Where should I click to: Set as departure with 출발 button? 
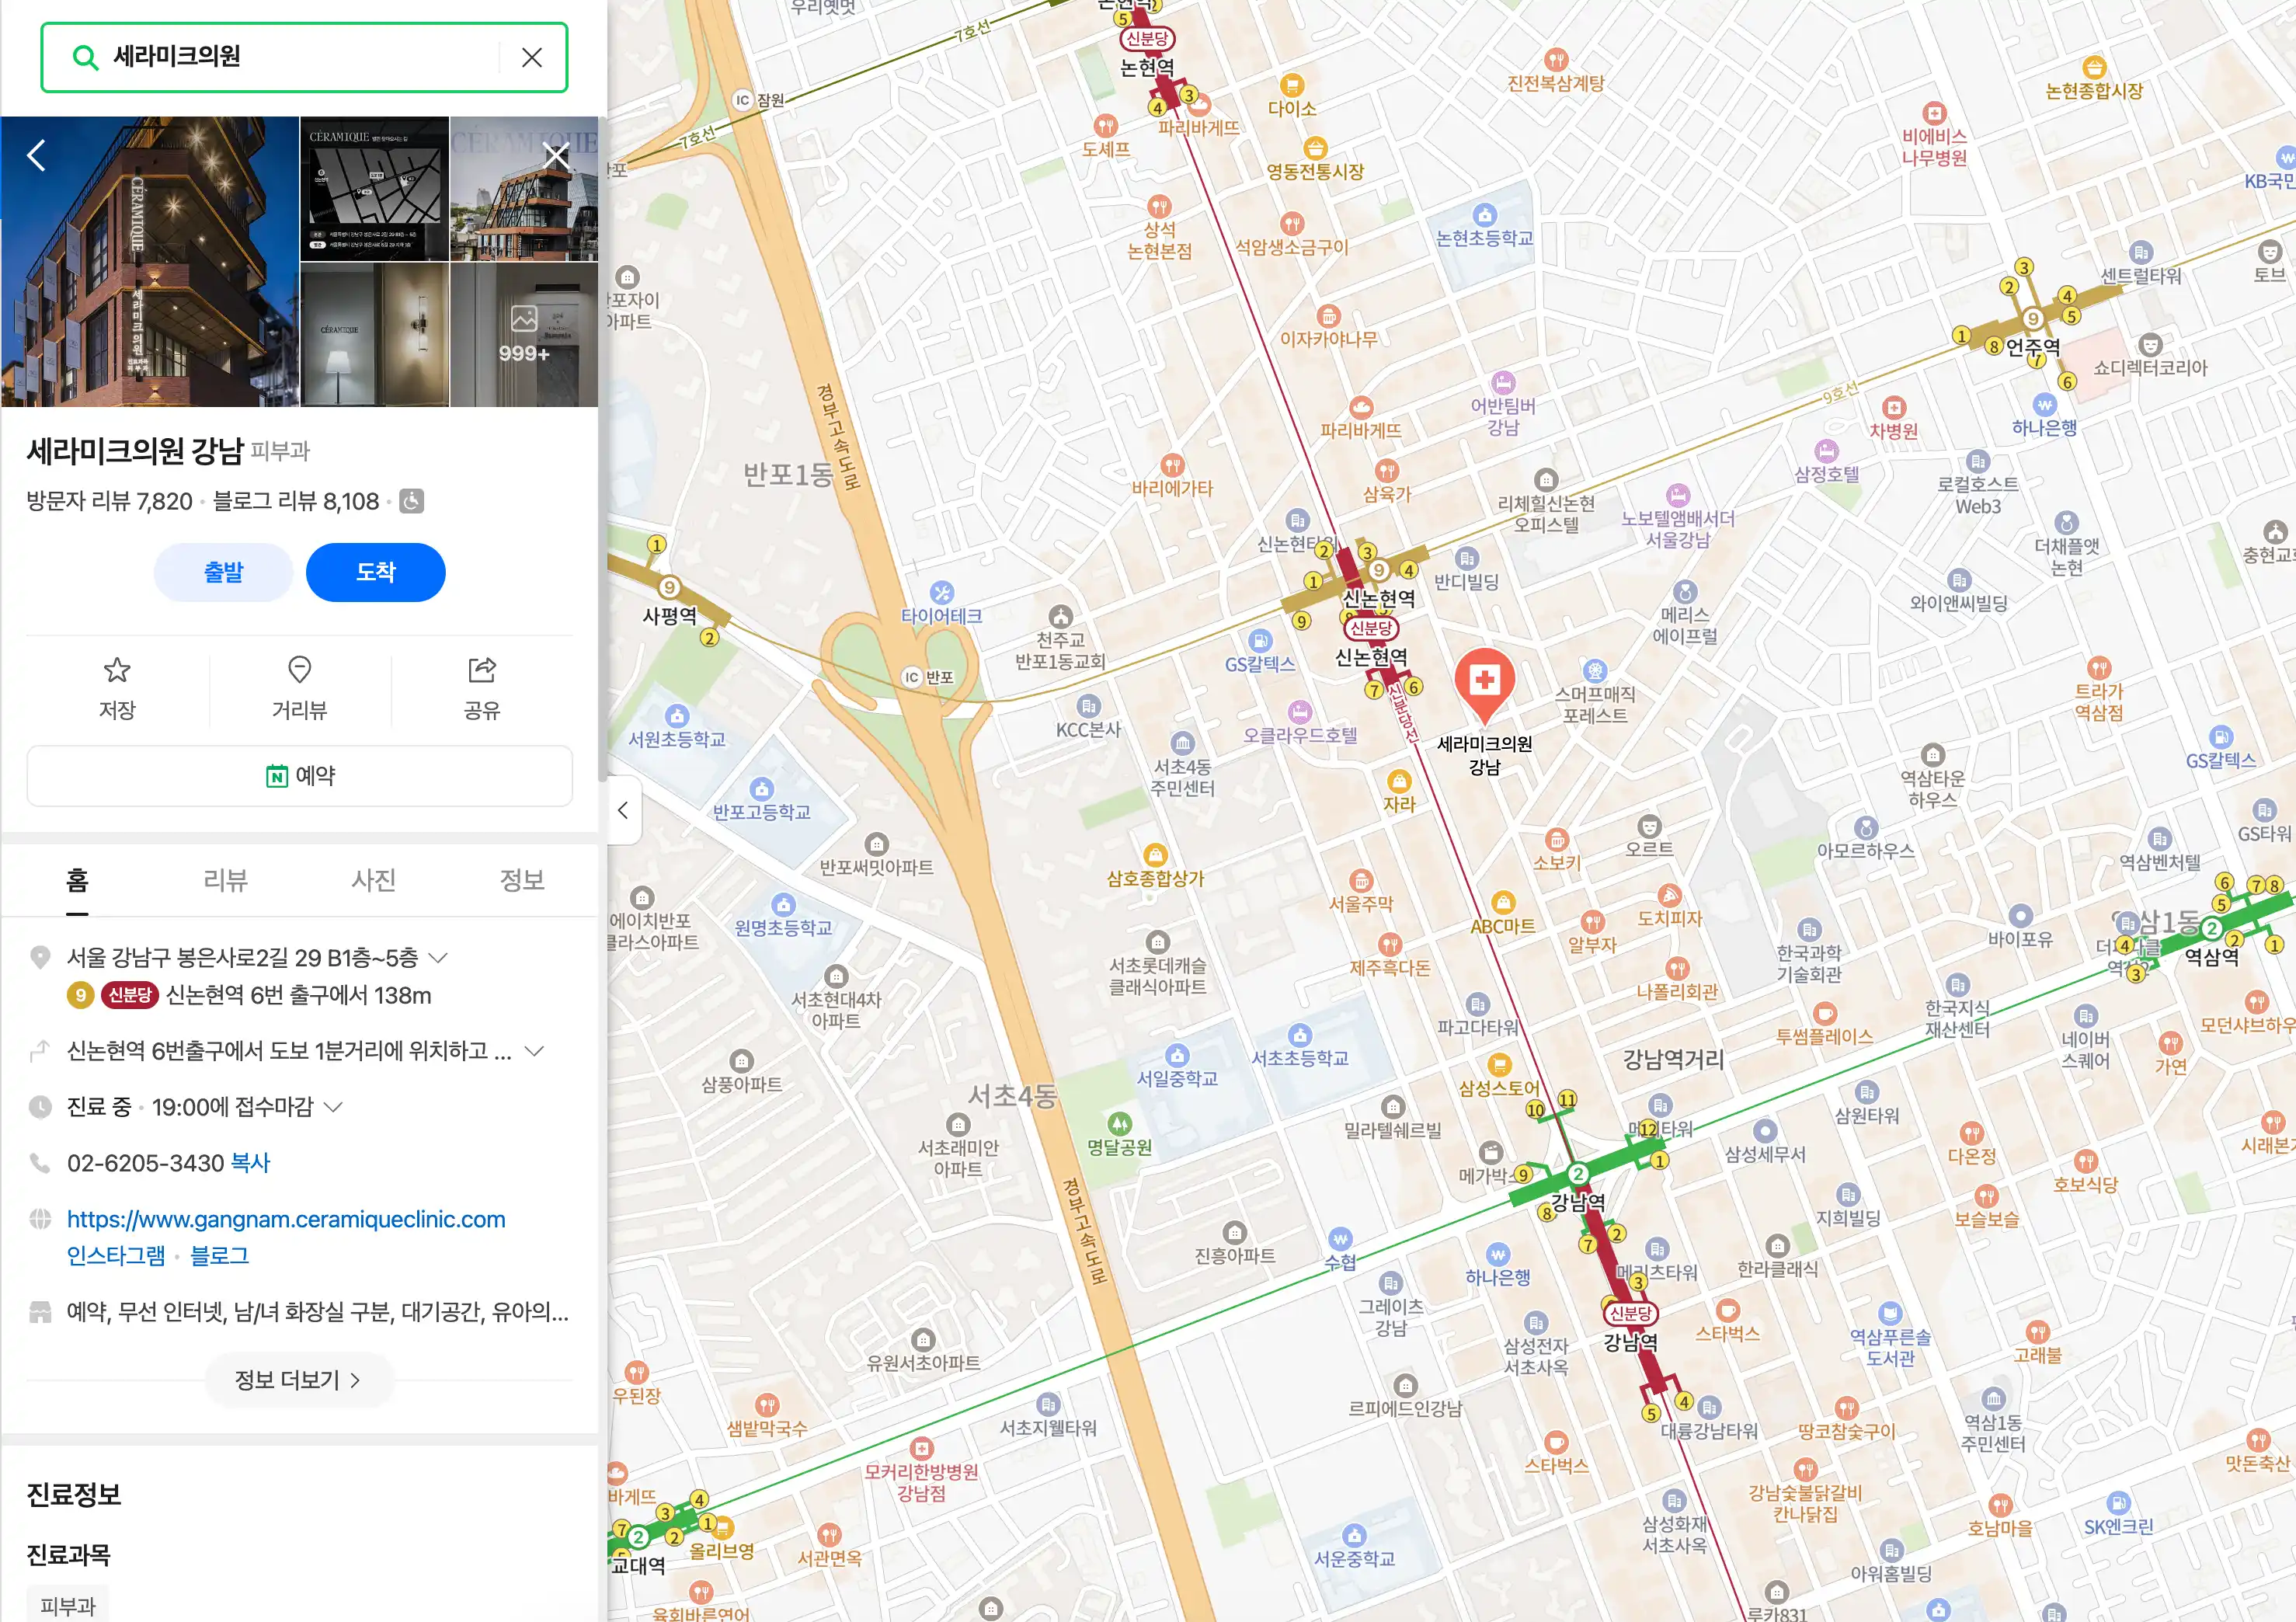pyautogui.click(x=223, y=572)
